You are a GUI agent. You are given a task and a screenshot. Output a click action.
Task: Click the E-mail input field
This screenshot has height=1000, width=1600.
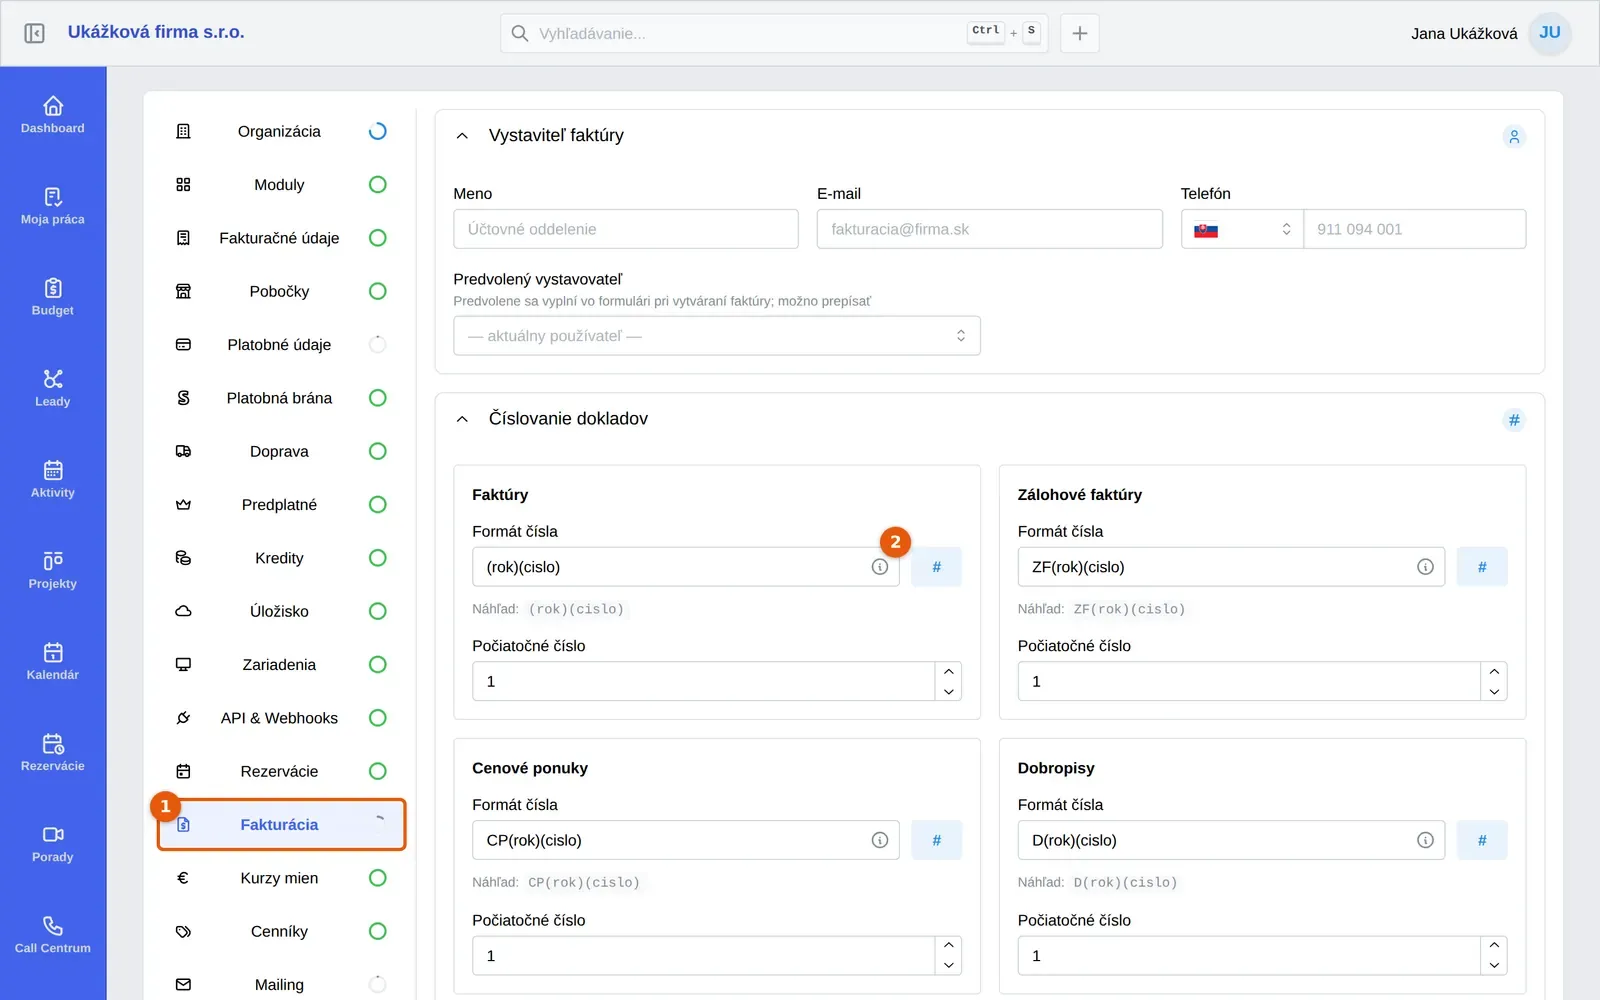(x=990, y=229)
